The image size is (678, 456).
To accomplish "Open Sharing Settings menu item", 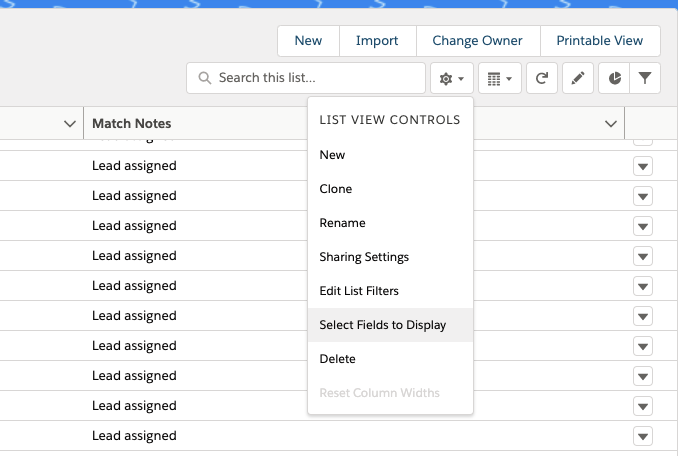I will (390, 257).
